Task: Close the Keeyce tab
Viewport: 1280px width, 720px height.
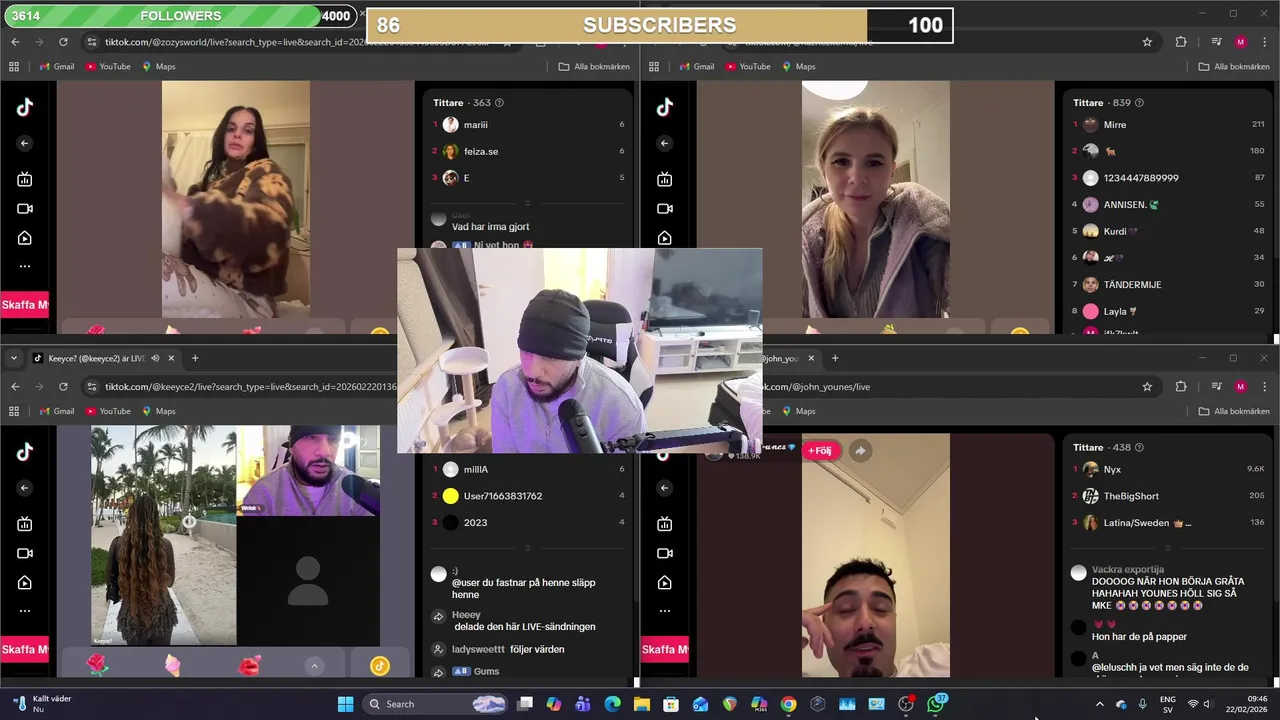Action: coord(171,358)
